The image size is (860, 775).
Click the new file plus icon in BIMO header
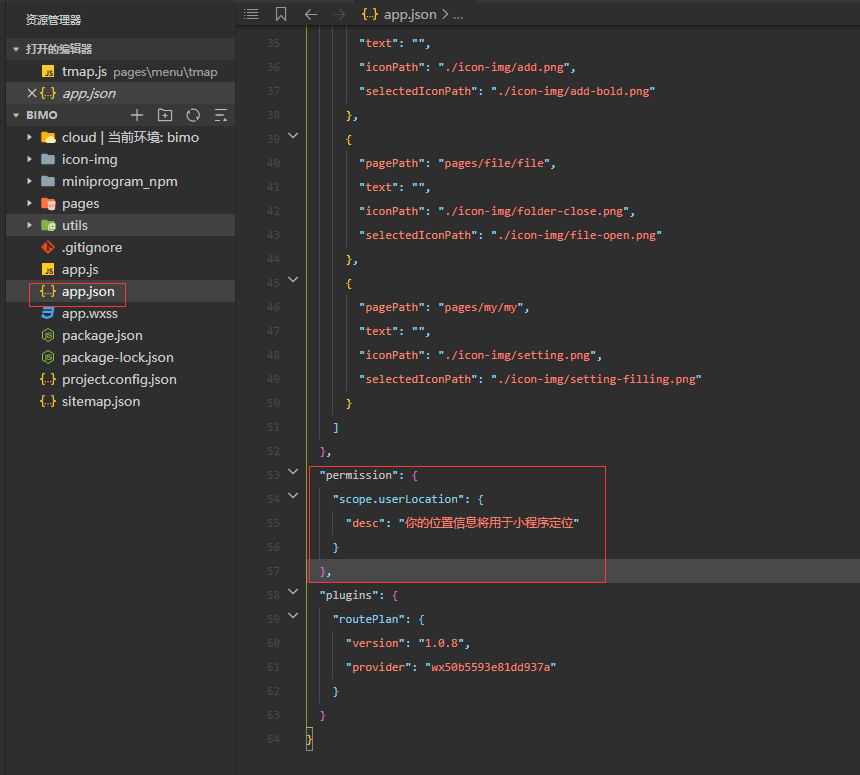coord(137,115)
